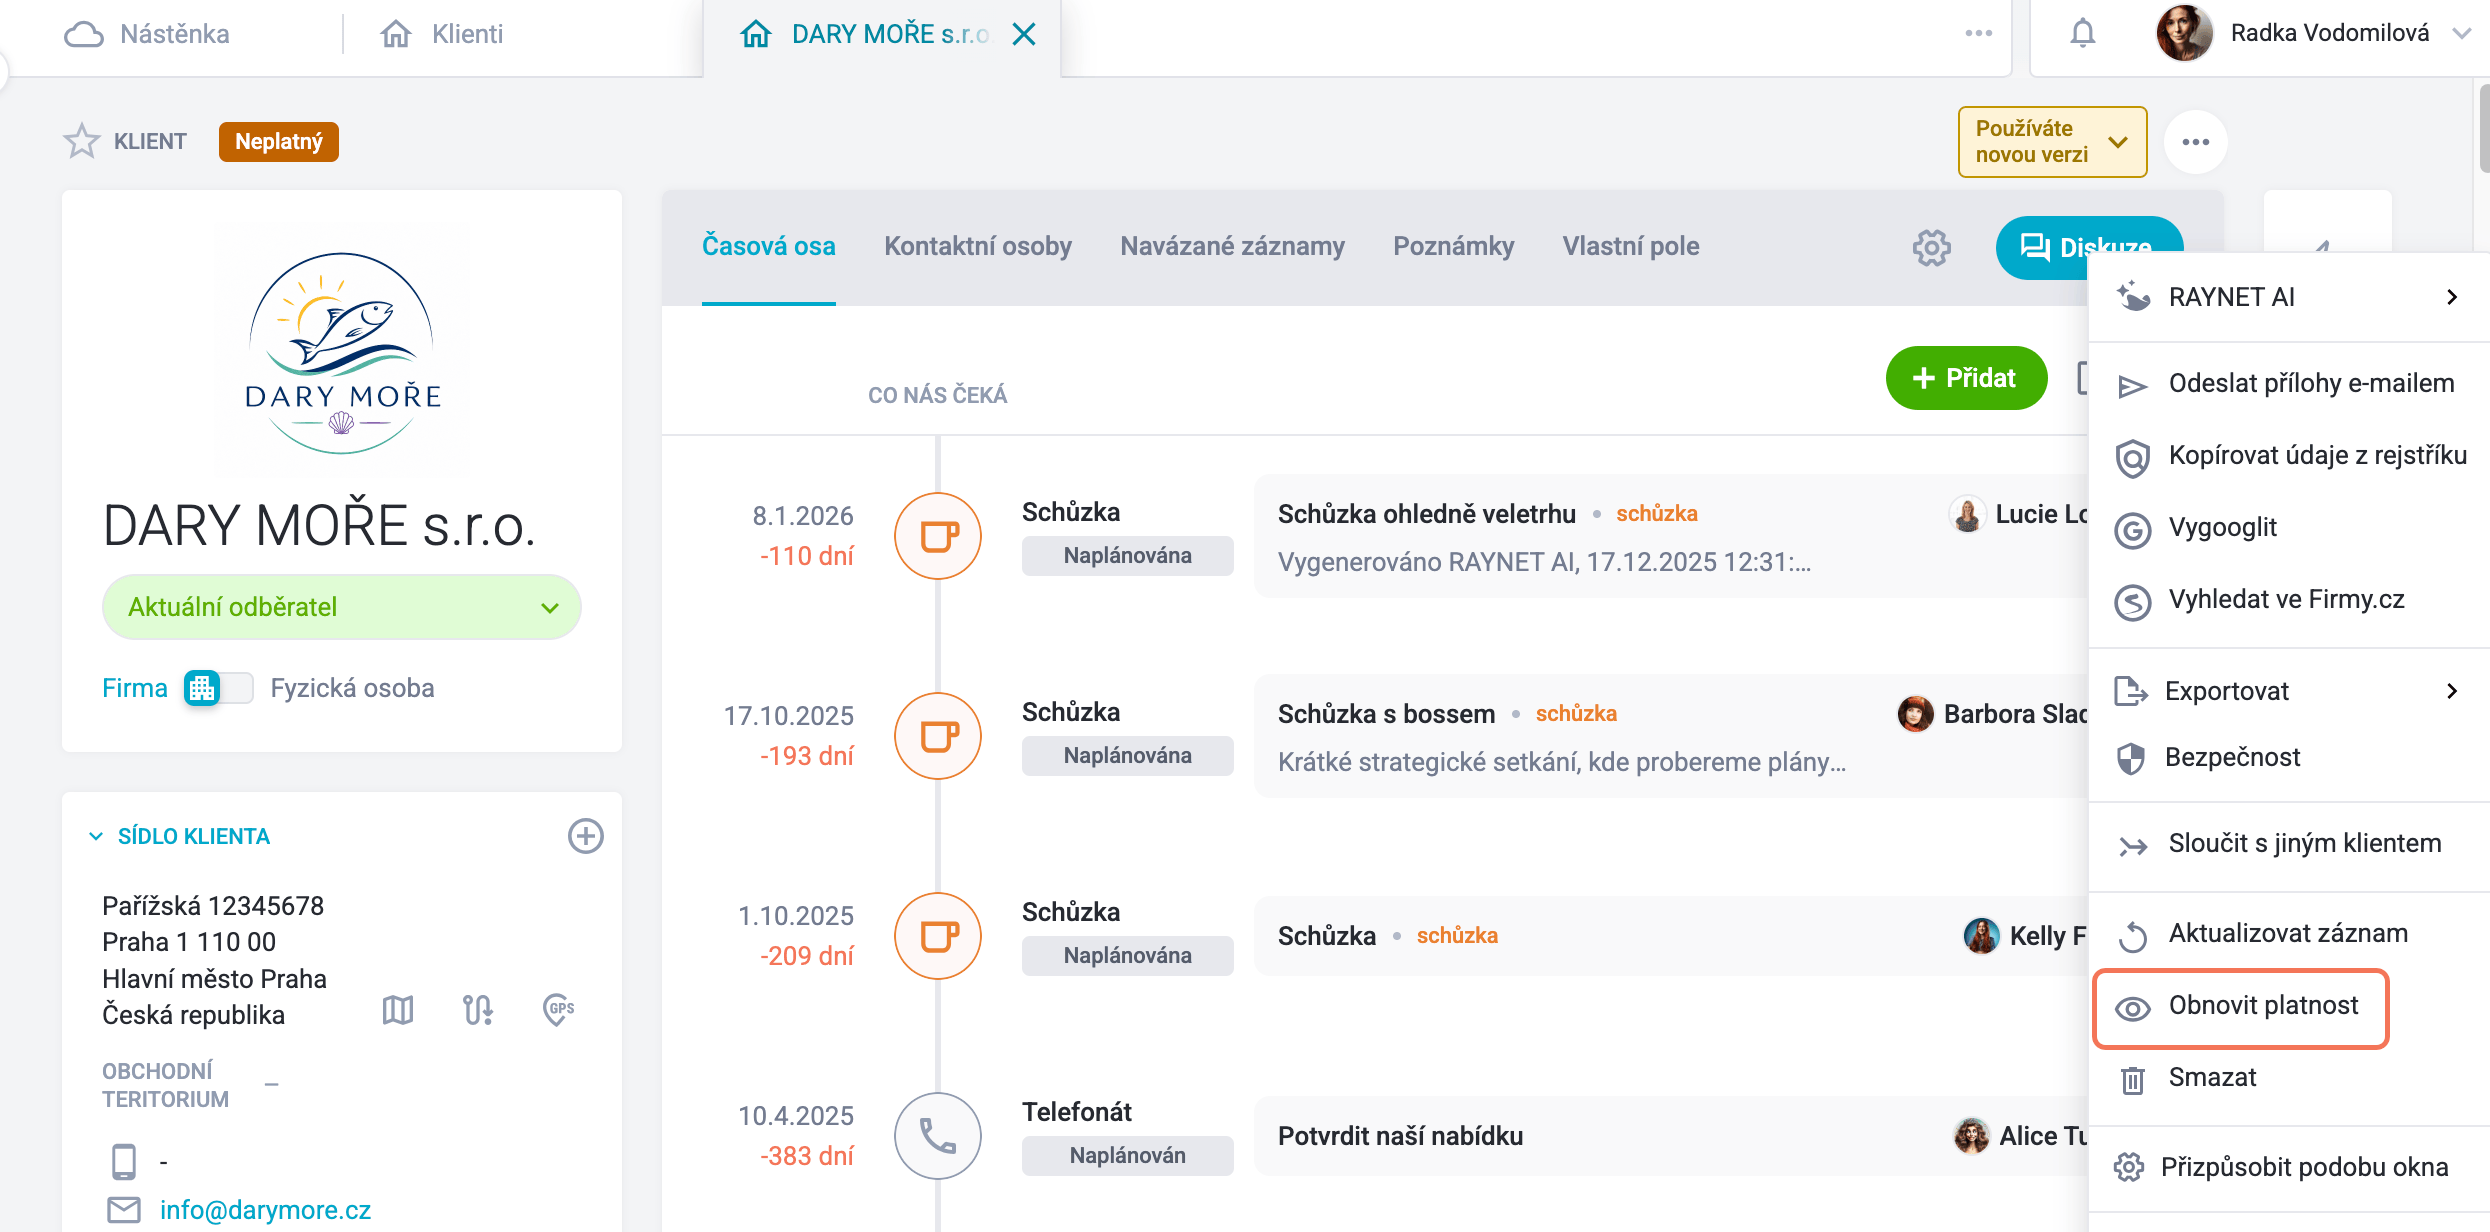Open phone call icon for 10.4.2025
Image resolution: width=2490 pixels, height=1232 pixels.
click(938, 1136)
